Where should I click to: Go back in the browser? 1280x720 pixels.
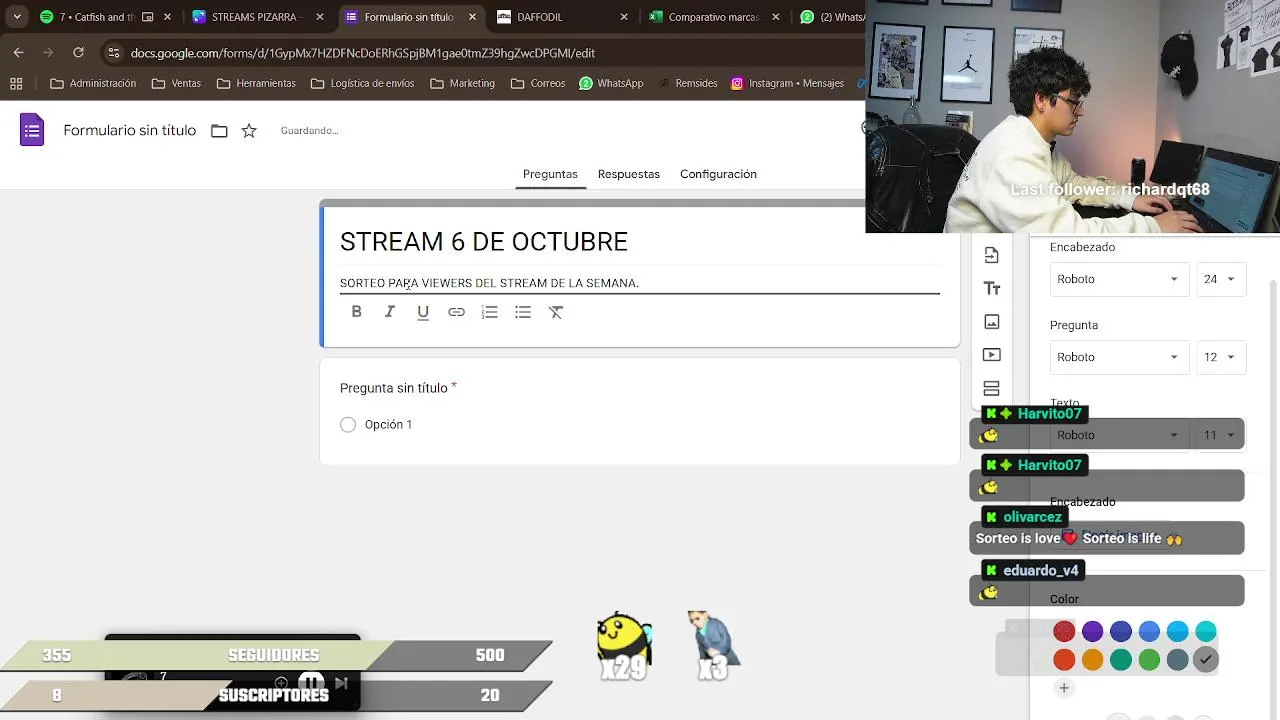point(19,53)
